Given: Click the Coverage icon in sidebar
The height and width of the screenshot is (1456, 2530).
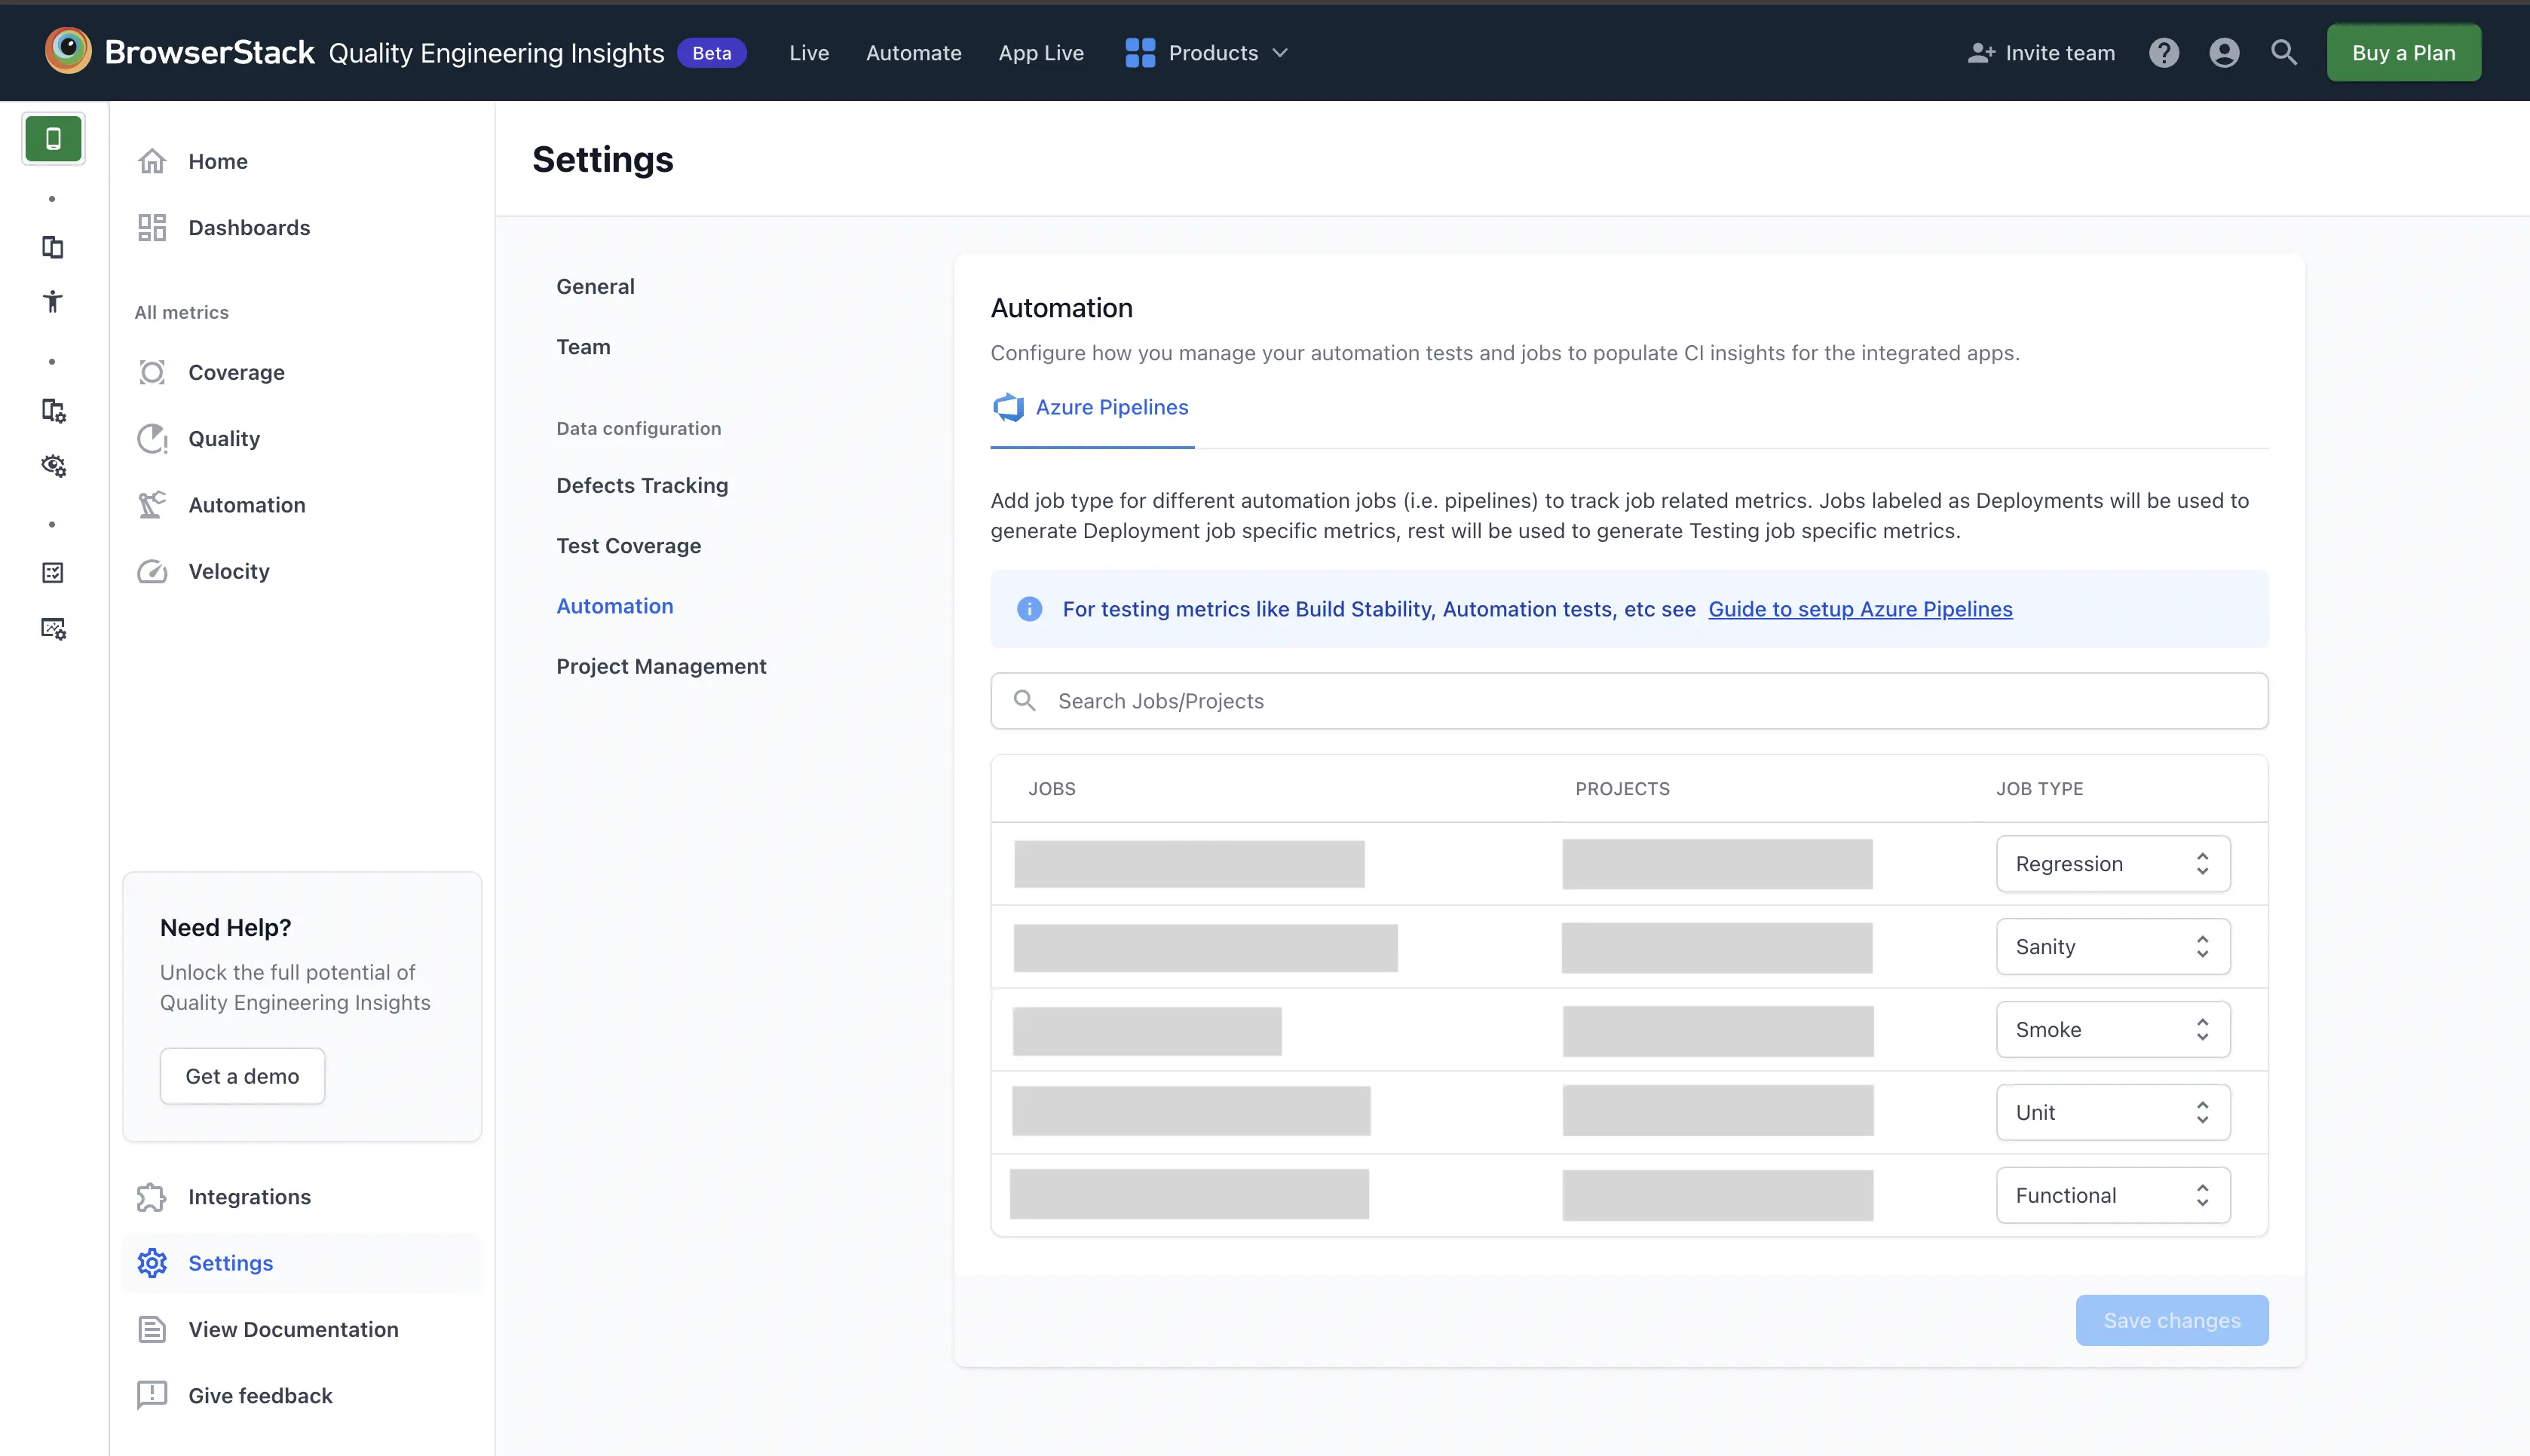Looking at the screenshot, I should coord(155,372).
